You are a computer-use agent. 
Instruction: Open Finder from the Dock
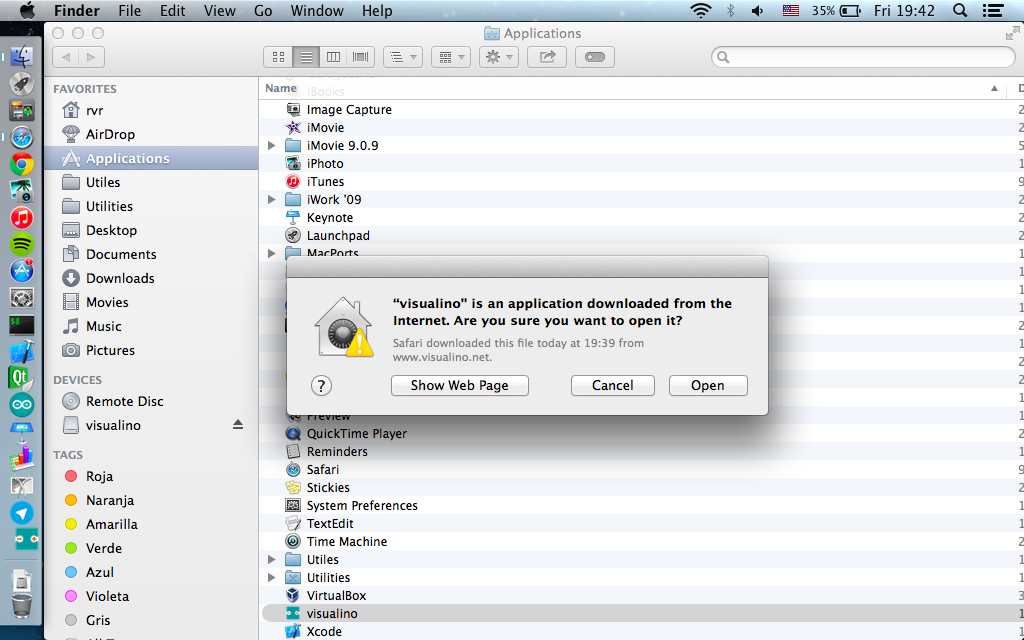pos(22,57)
